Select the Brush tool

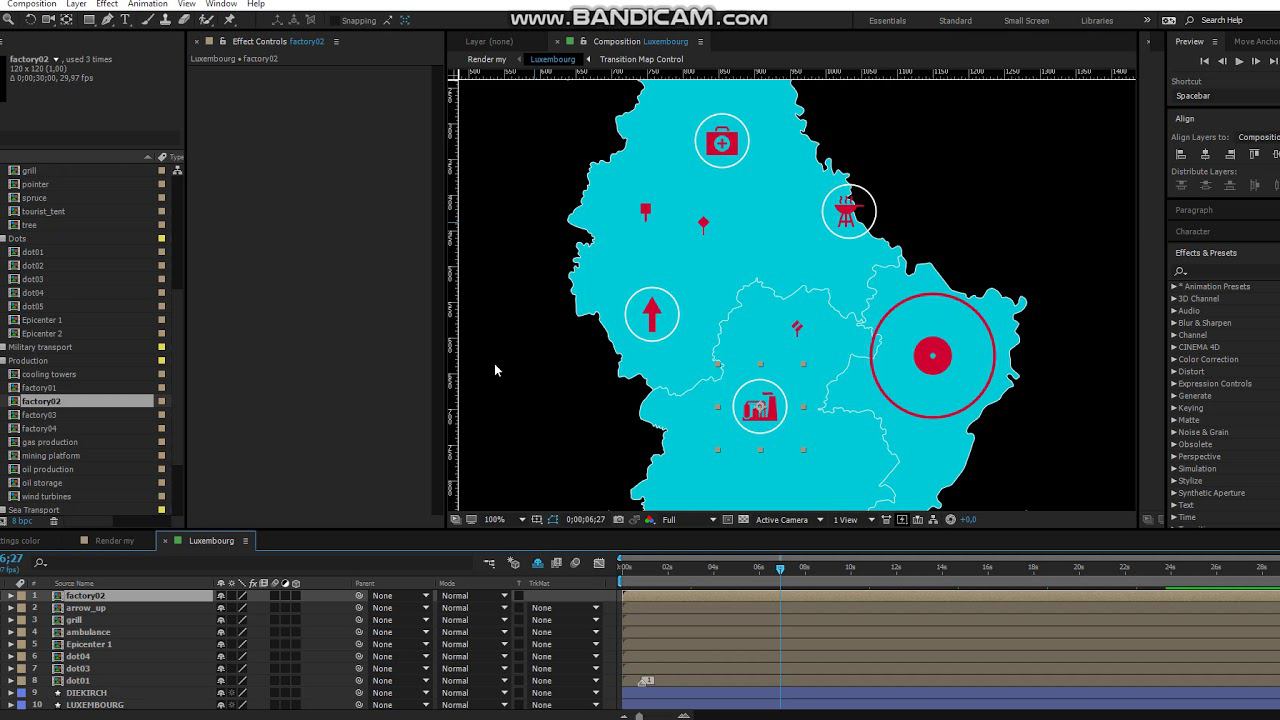coord(147,20)
